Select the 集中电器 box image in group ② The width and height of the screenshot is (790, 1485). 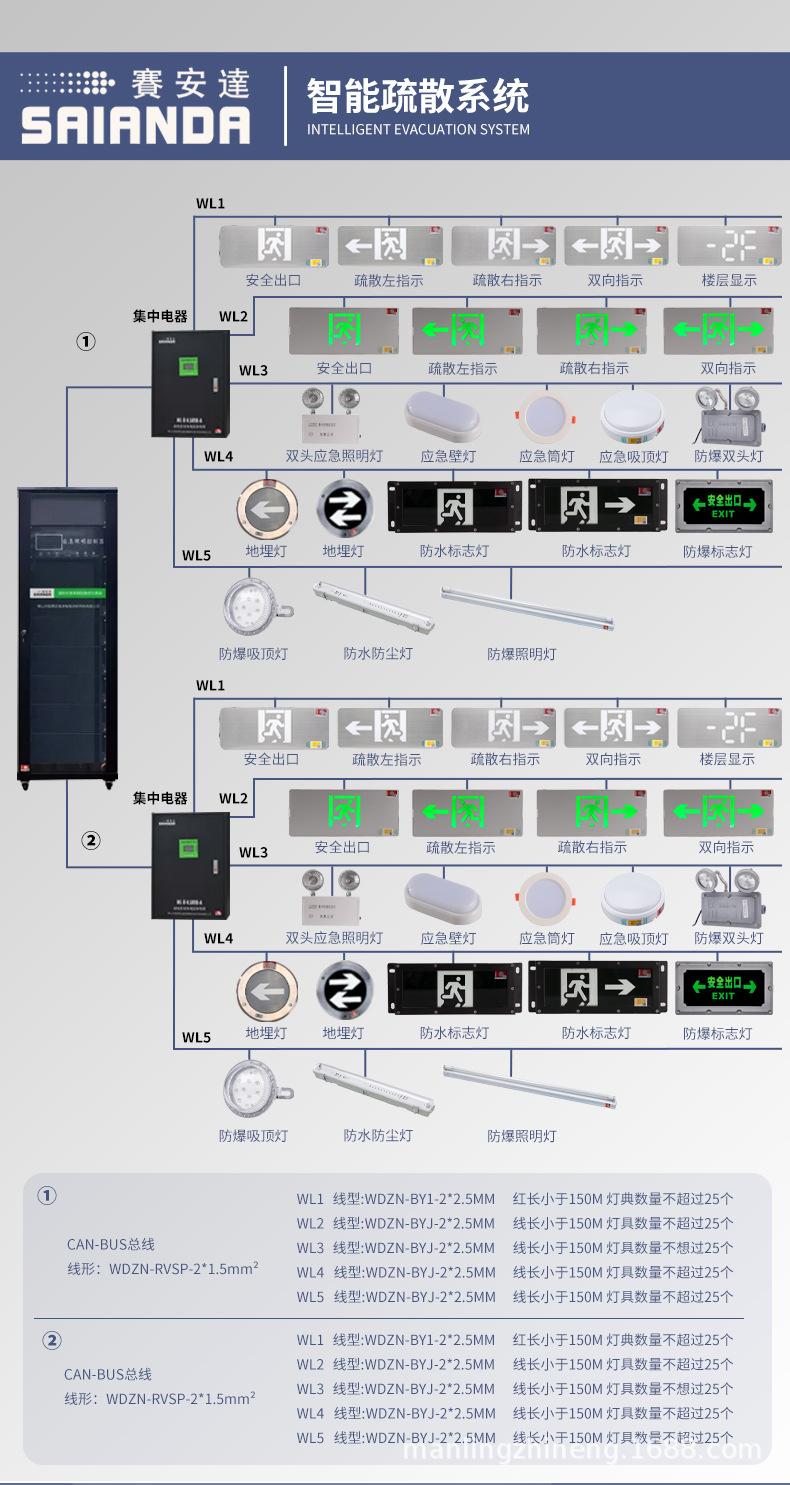[190, 865]
